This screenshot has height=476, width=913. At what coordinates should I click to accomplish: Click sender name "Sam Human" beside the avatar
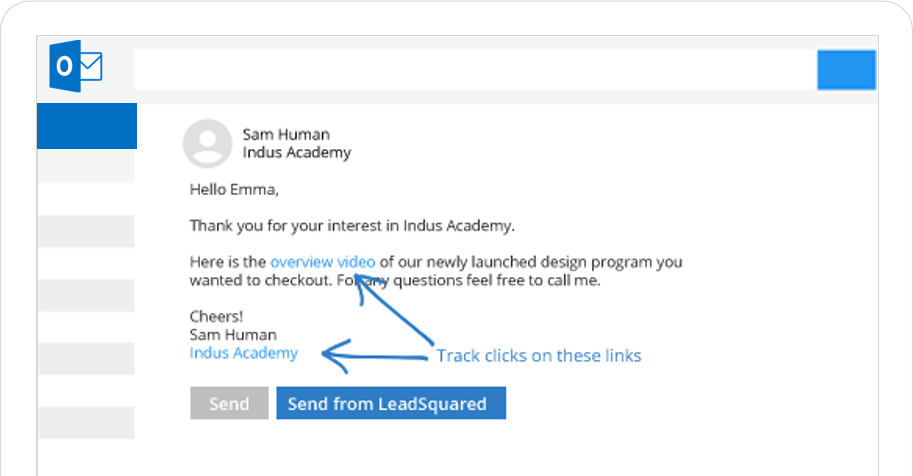(286, 135)
